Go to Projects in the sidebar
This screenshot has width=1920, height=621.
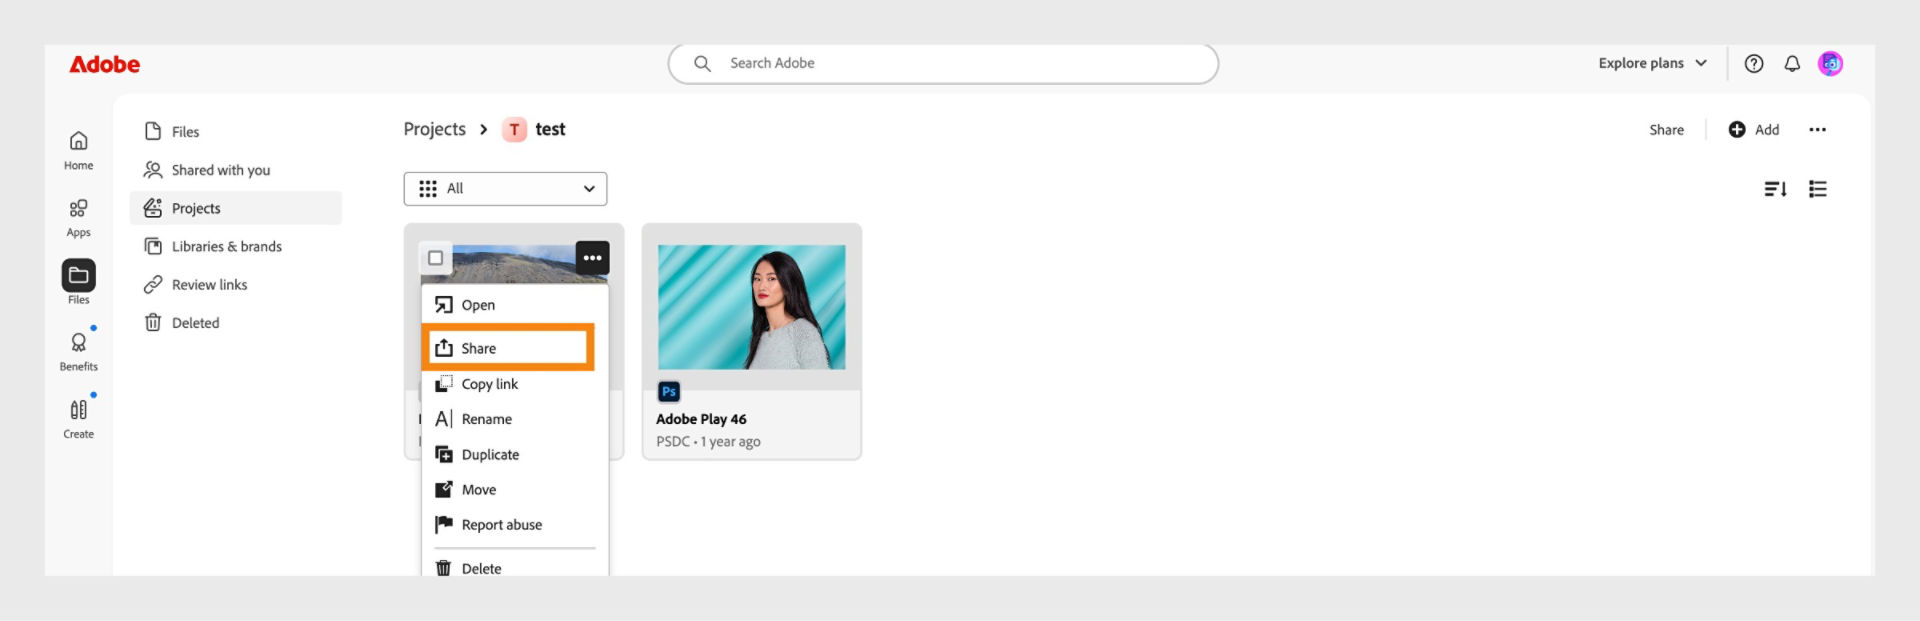coord(236,208)
